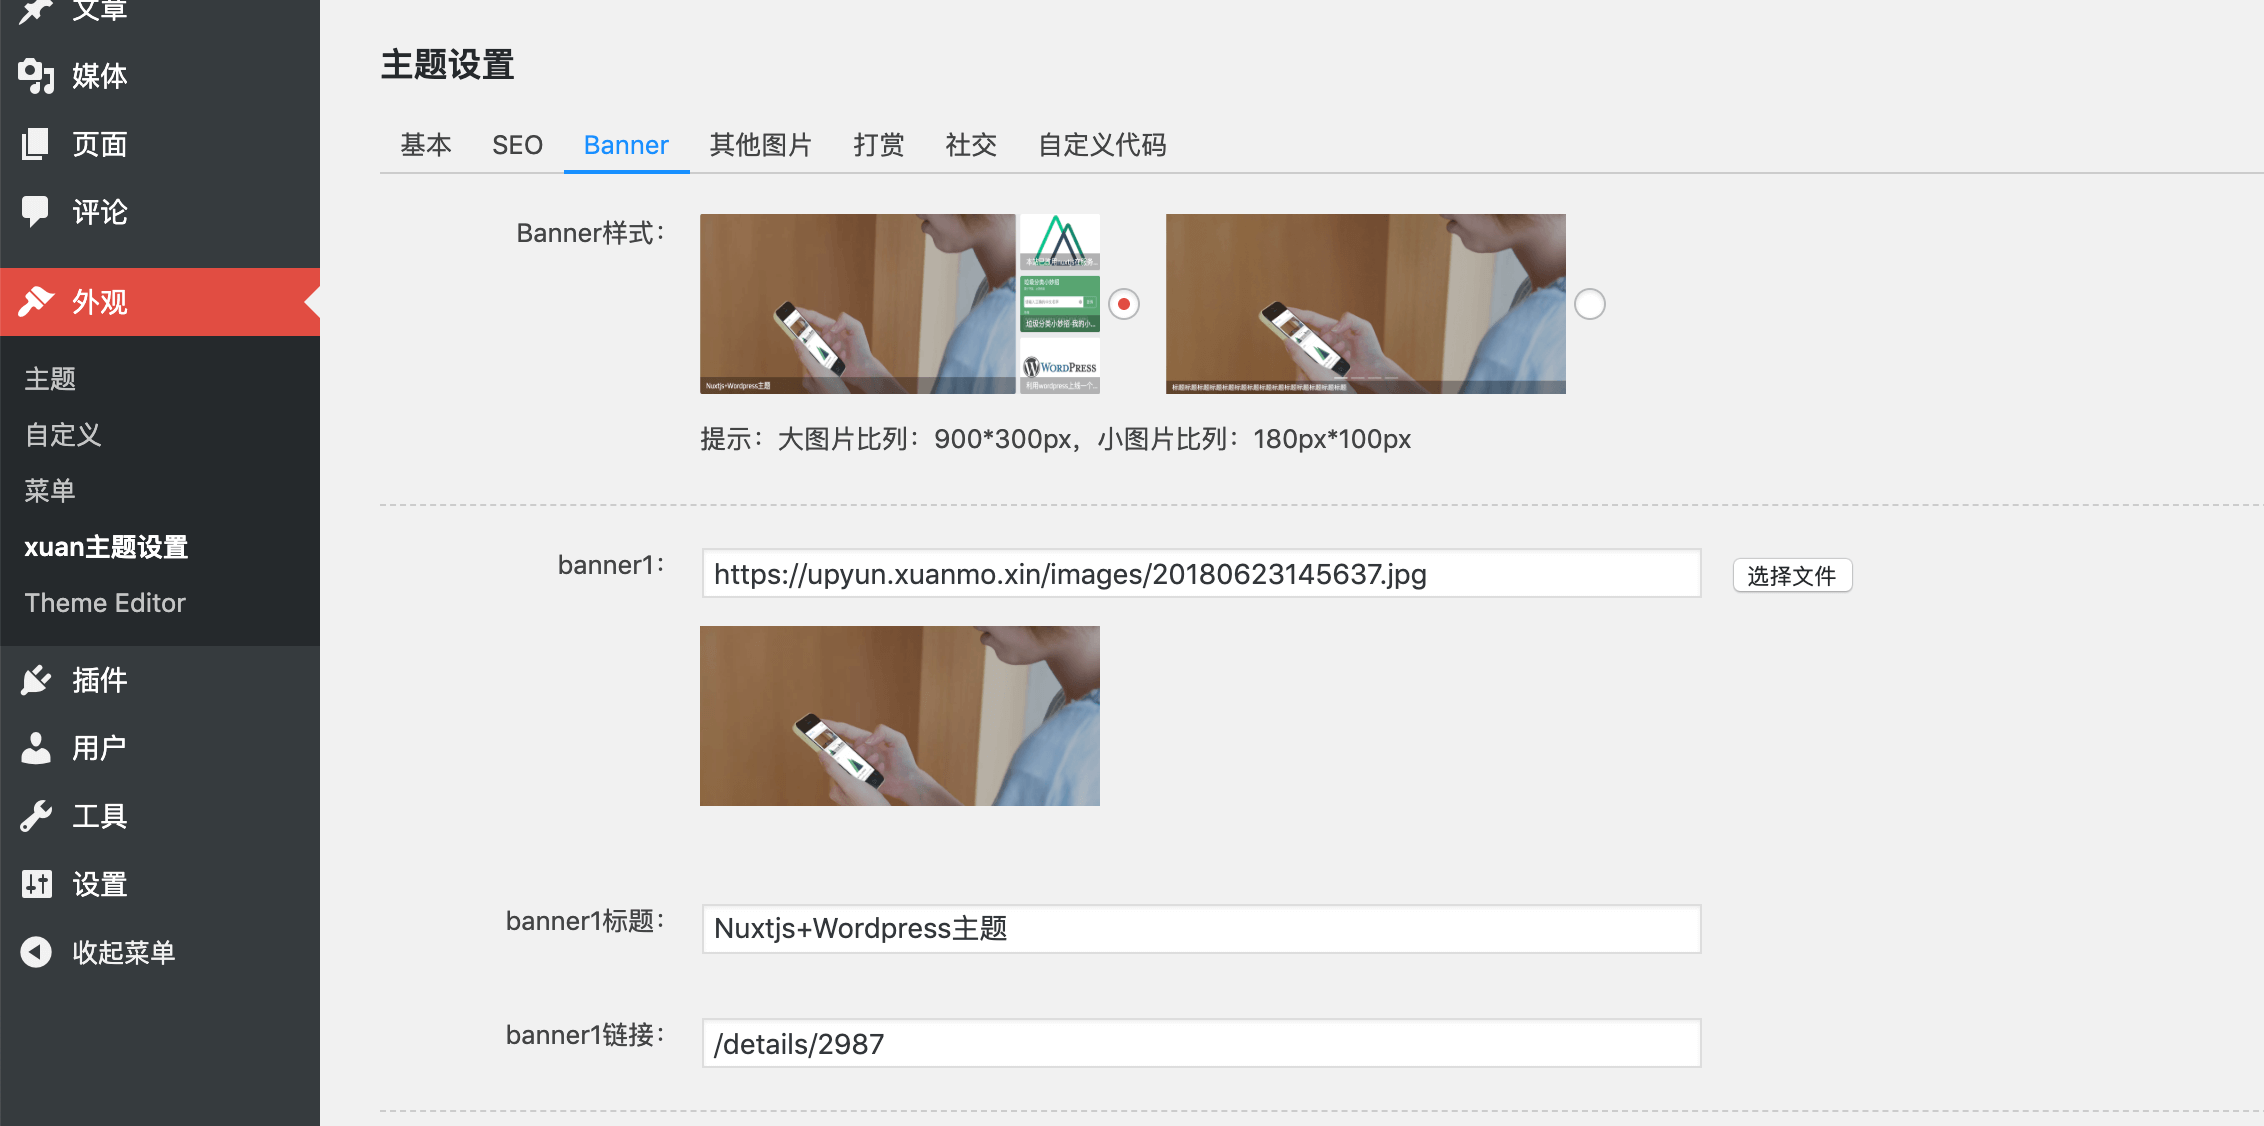Click the Pages (页面) icon in sidebar

click(x=36, y=144)
